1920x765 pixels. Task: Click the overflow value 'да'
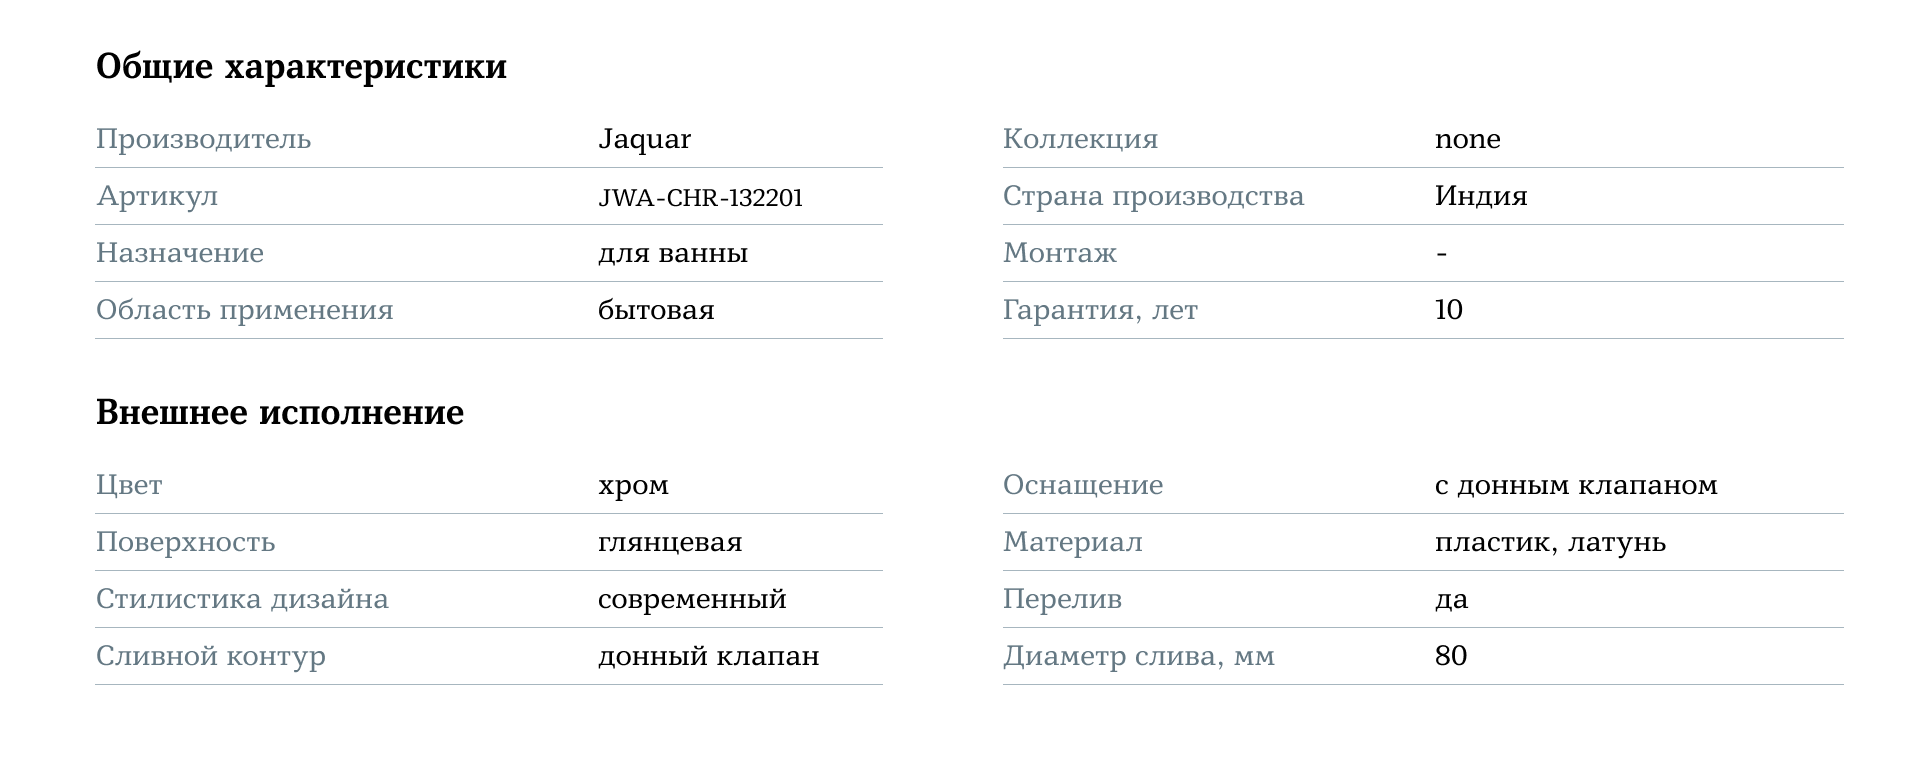(x=1451, y=599)
